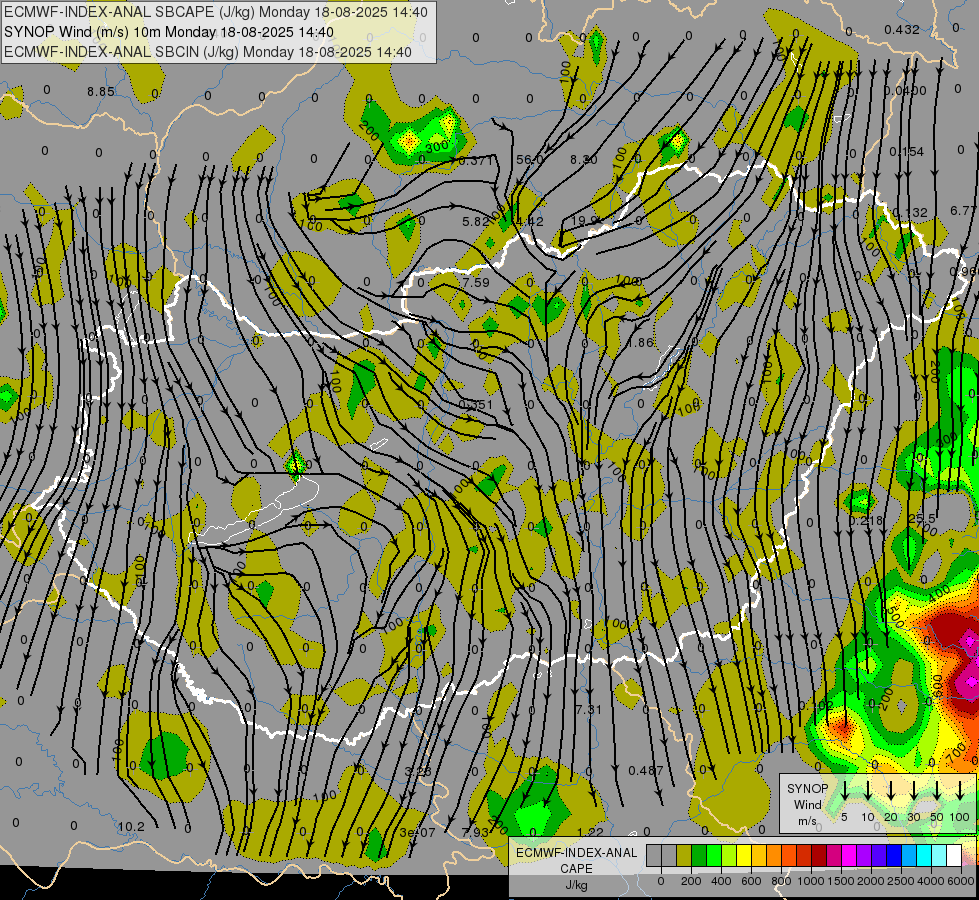
Task: Select the SBCIN header line in title box
Action: point(208,52)
